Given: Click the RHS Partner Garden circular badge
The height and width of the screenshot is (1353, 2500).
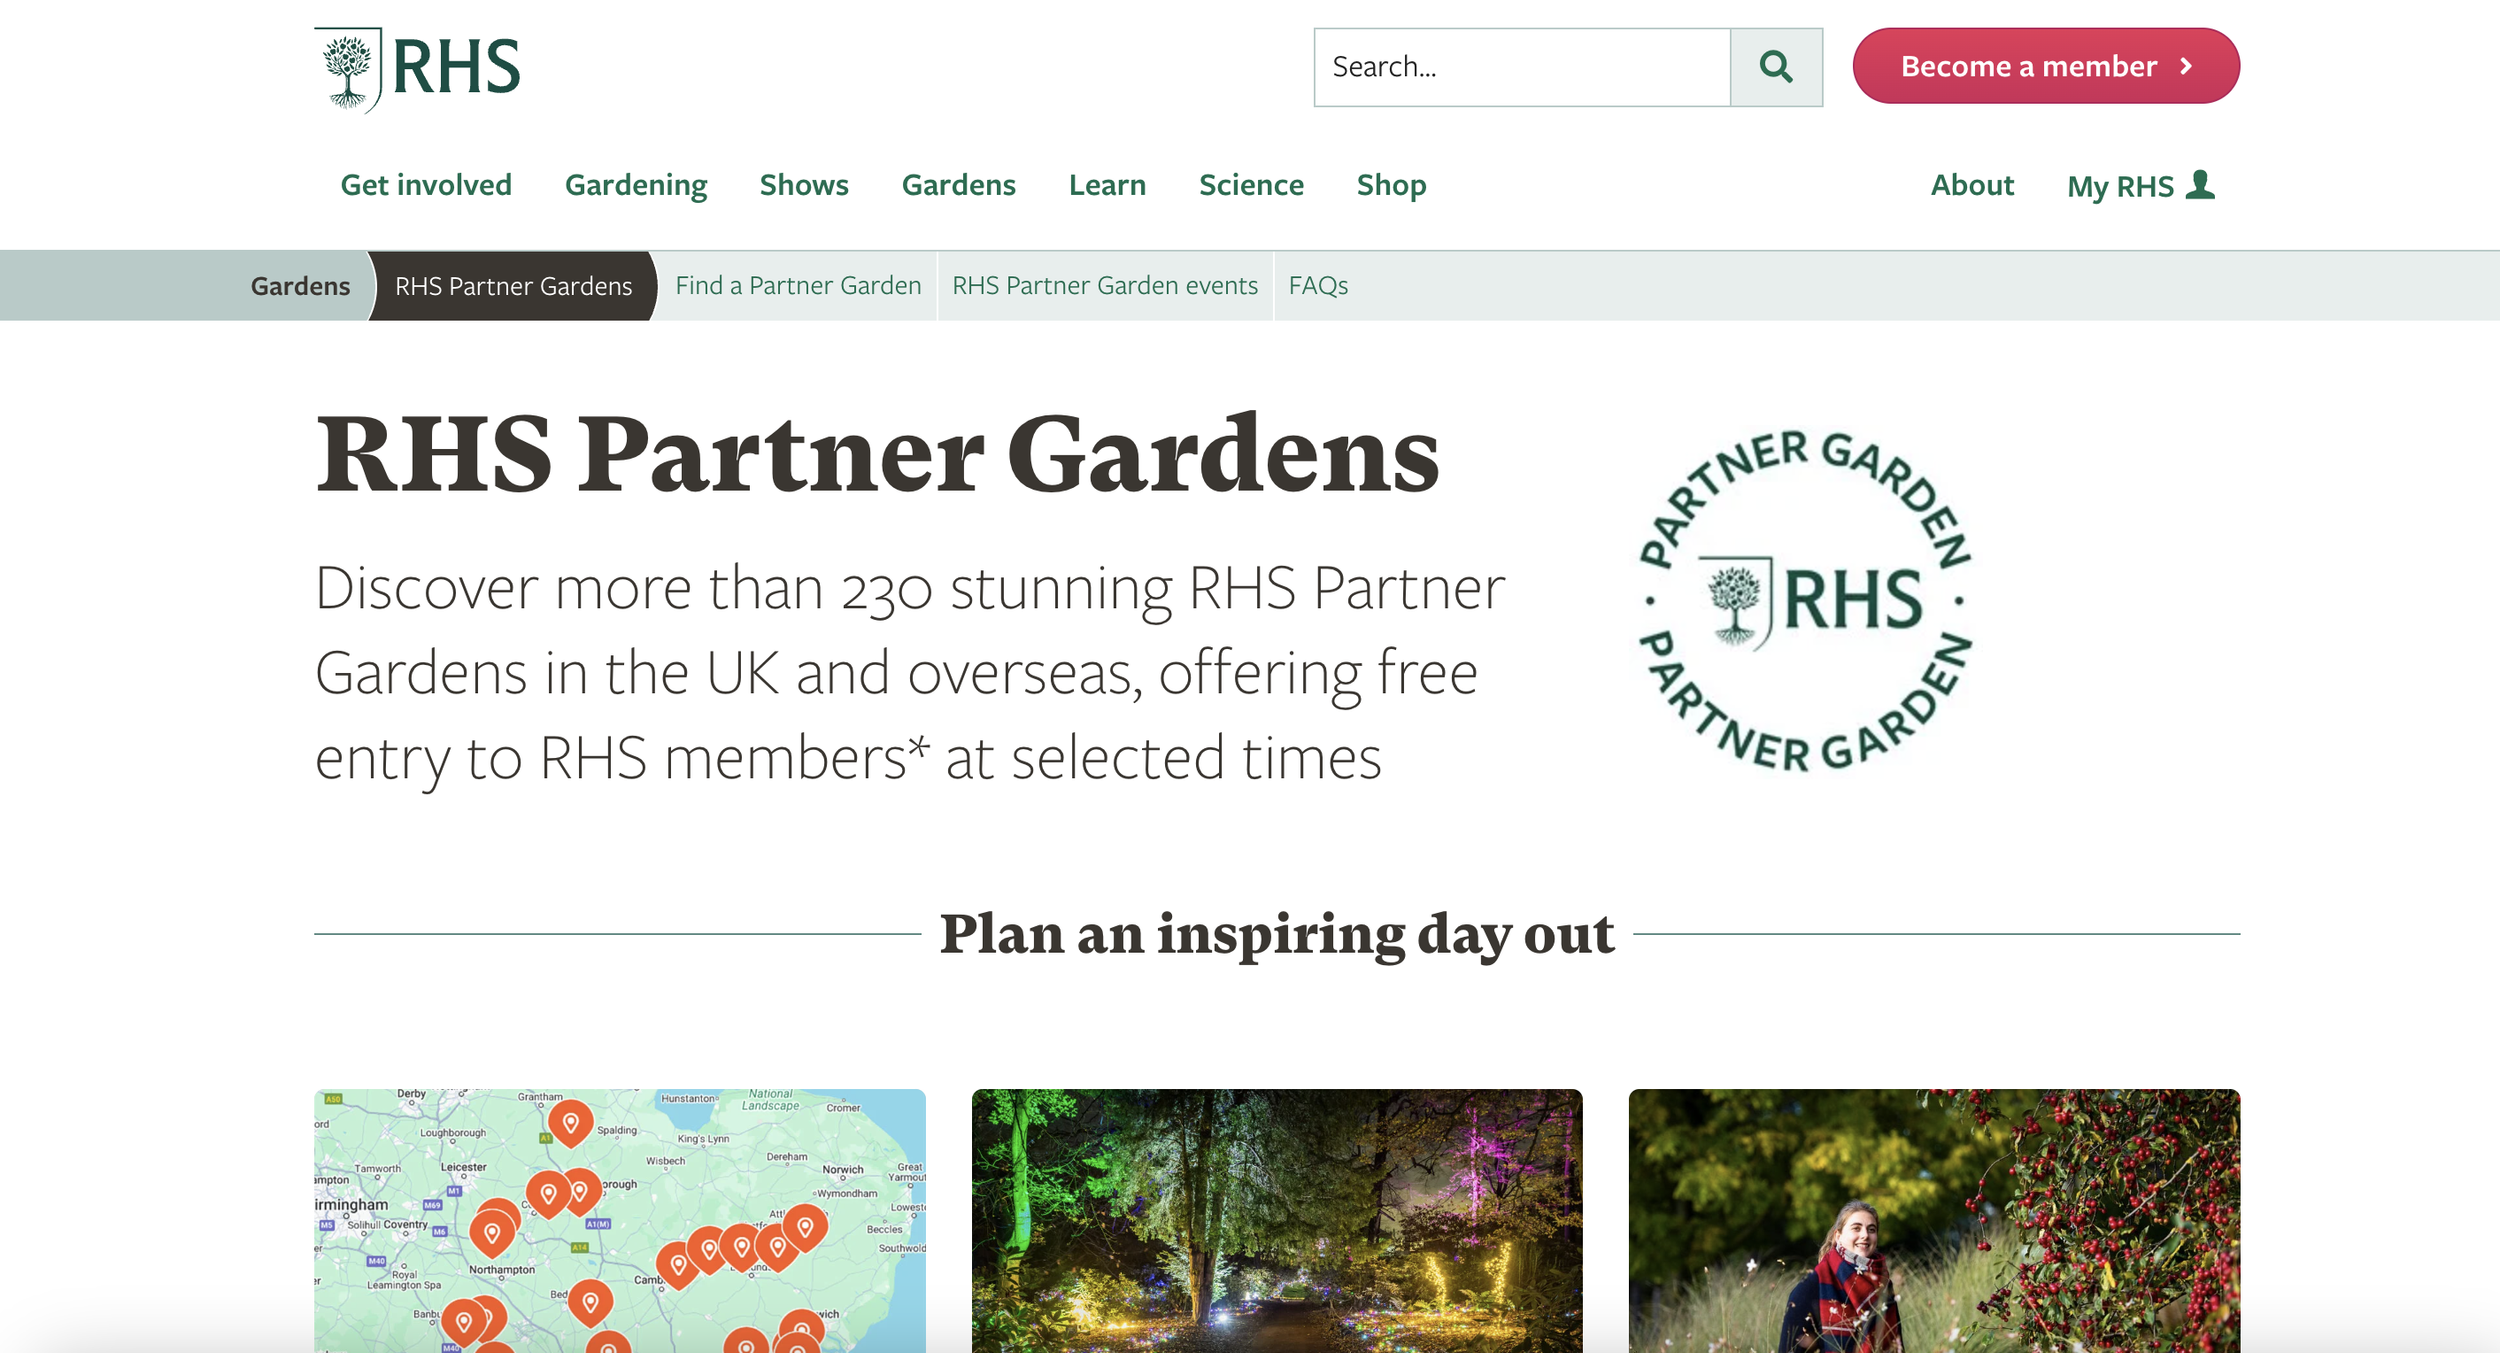Looking at the screenshot, I should pos(1805,601).
